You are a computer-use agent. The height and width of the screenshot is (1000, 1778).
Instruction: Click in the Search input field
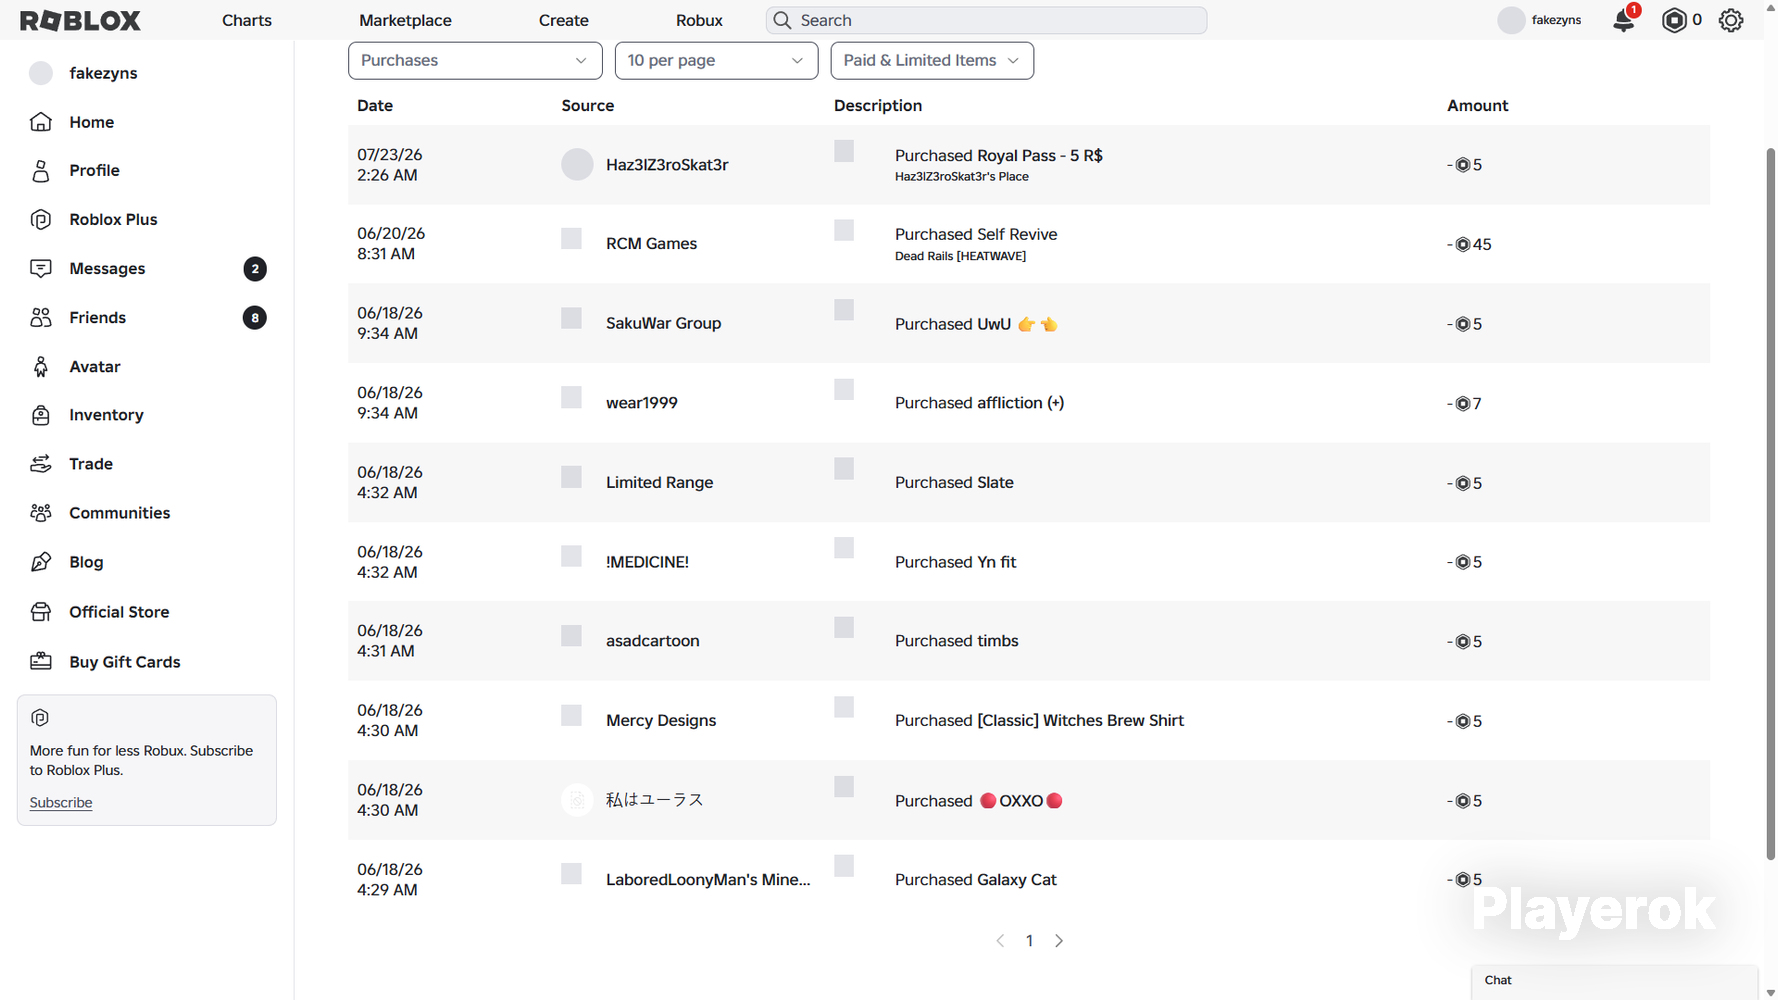pyautogui.click(x=986, y=20)
